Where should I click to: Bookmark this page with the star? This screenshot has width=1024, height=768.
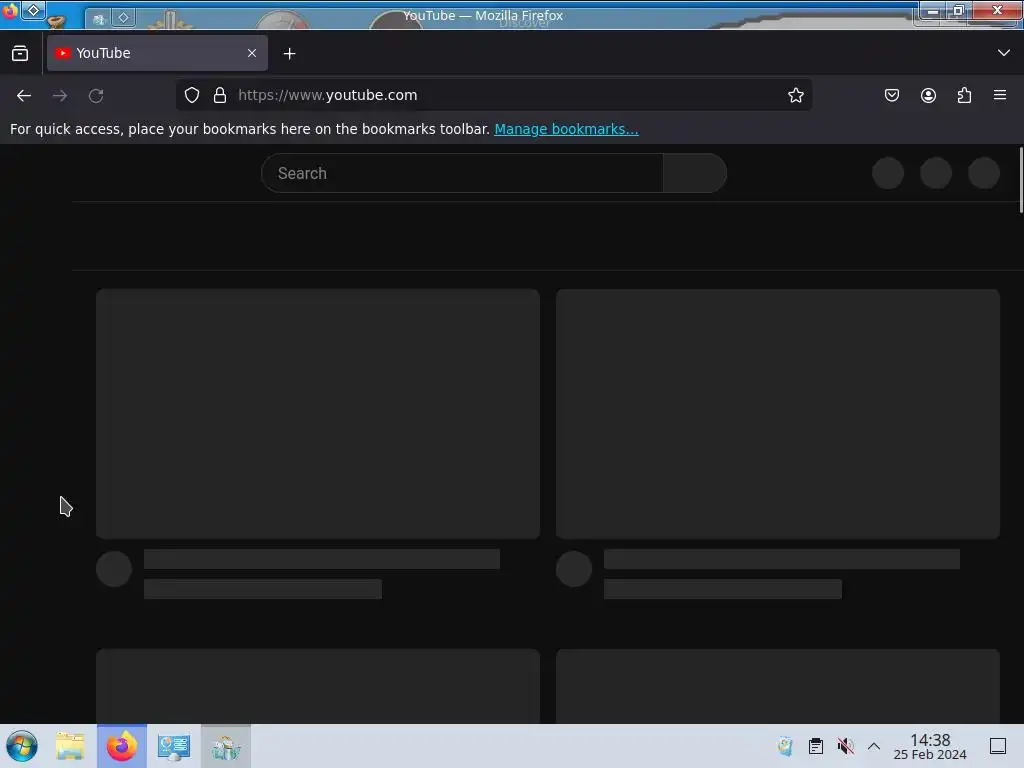(x=795, y=95)
